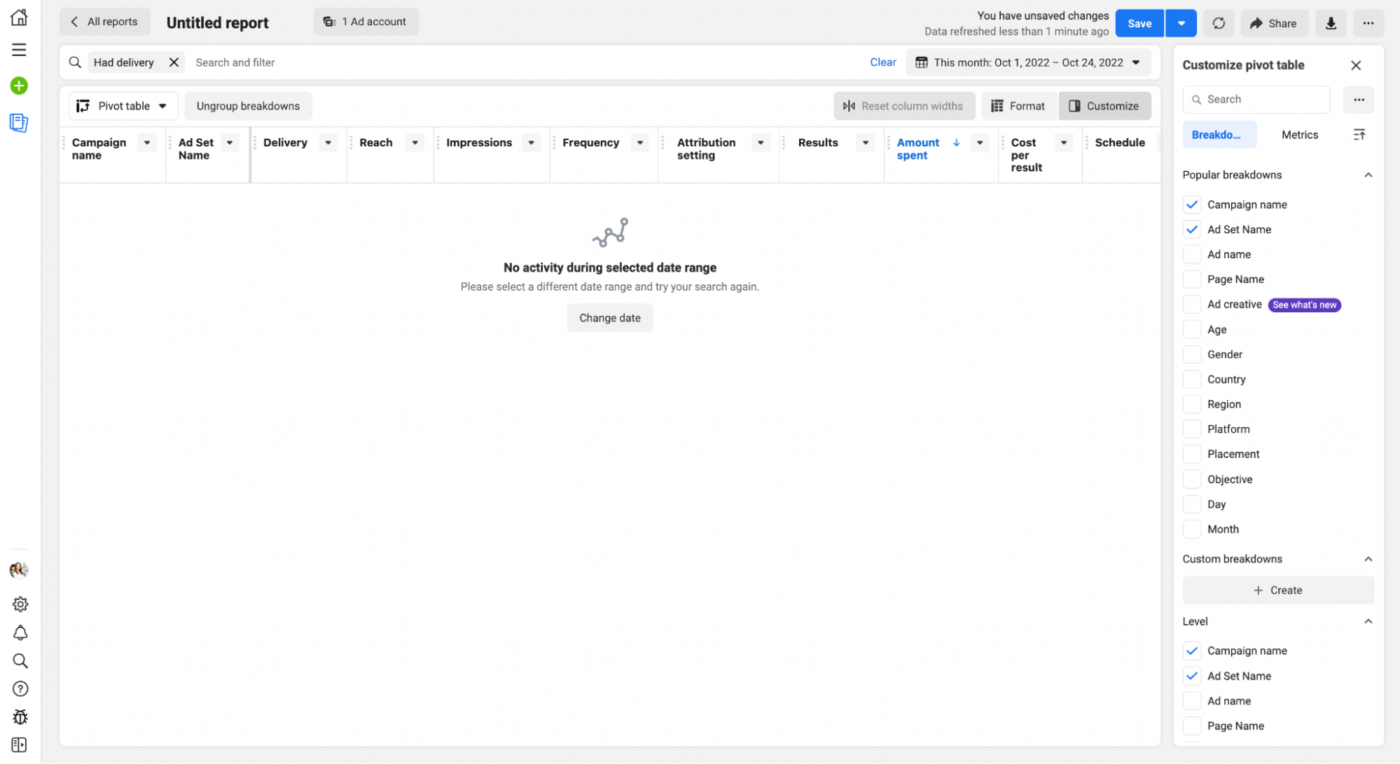Click the bug report icon

(x=19, y=717)
